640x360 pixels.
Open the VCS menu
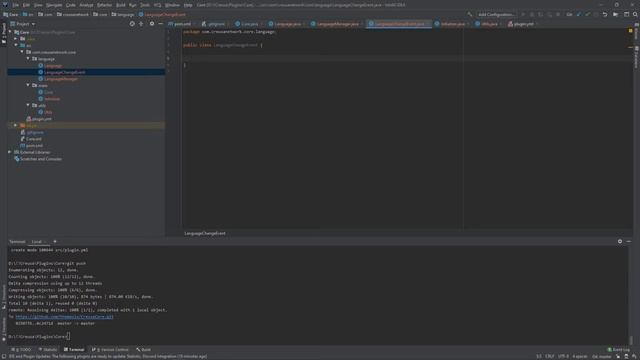pos(157,5)
